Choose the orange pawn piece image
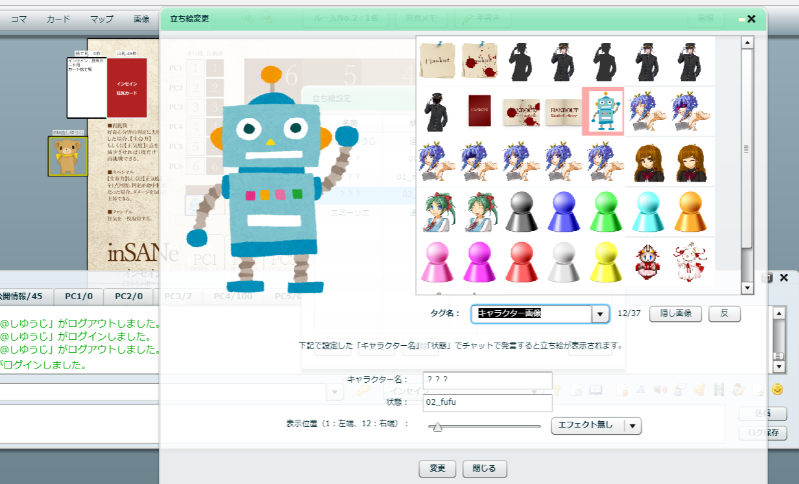The height and width of the screenshot is (484, 799). tap(690, 212)
